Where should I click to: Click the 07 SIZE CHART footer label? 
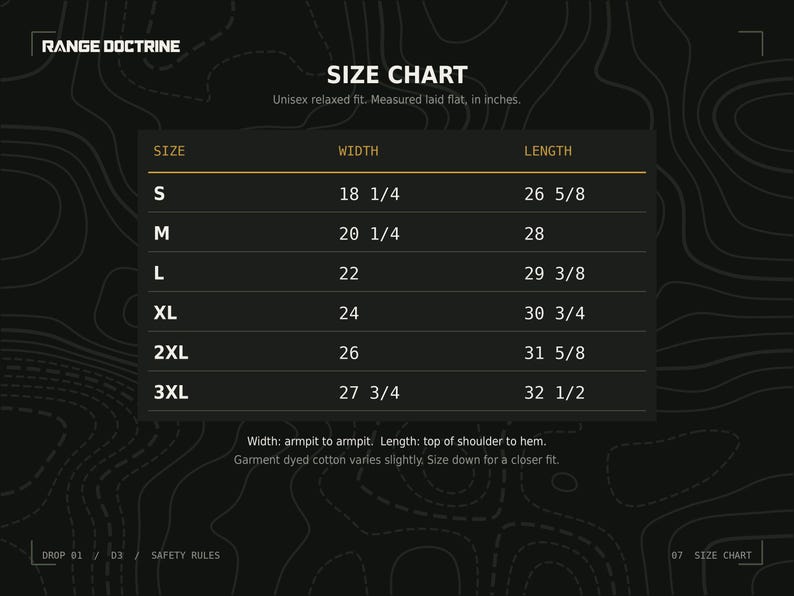711,555
